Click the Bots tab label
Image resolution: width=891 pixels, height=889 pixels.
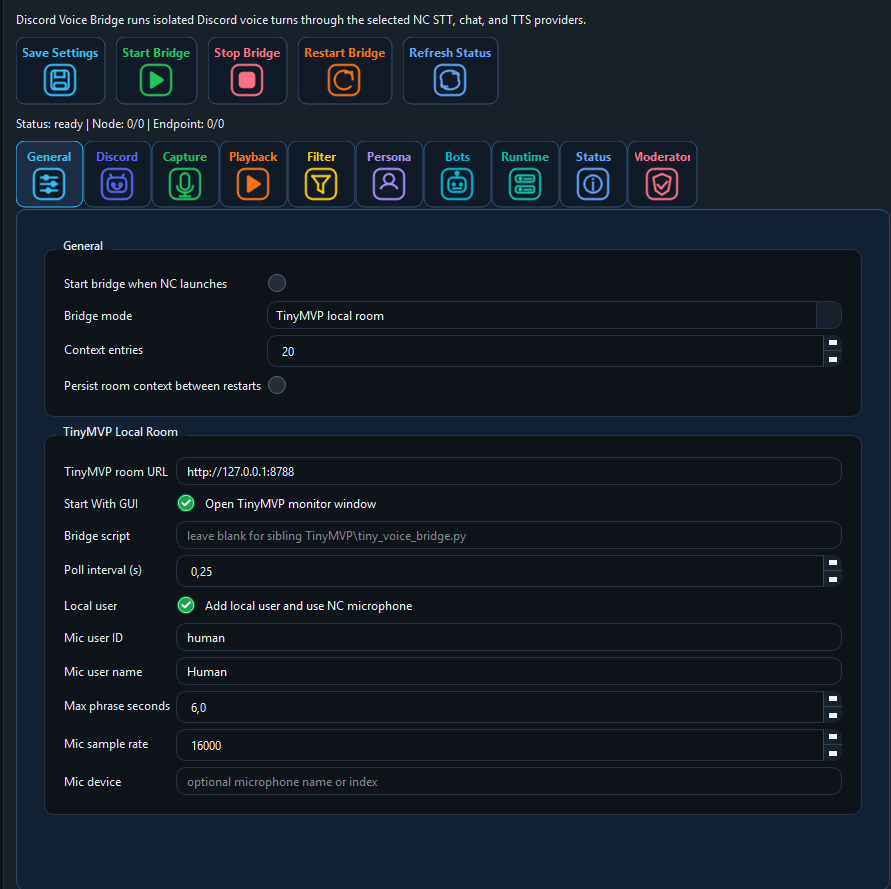[x=457, y=157]
